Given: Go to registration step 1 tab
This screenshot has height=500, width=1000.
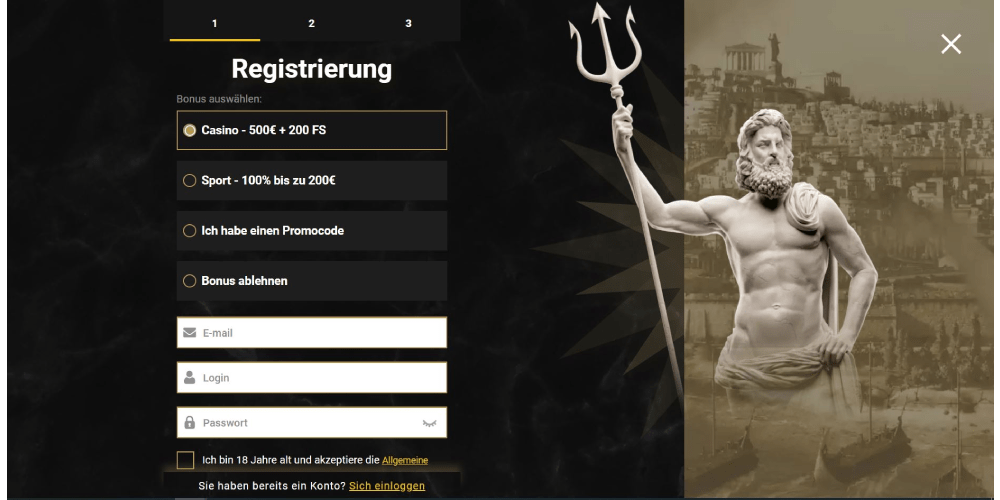Looking at the screenshot, I should (x=215, y=24).
